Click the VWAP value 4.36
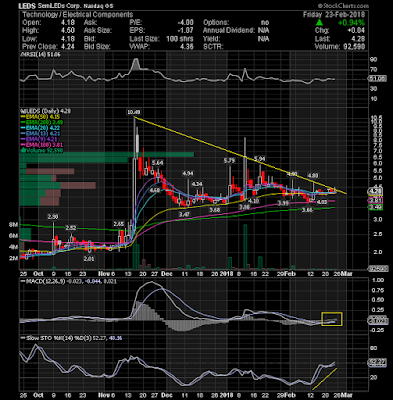393x400 pixels. 187,47
